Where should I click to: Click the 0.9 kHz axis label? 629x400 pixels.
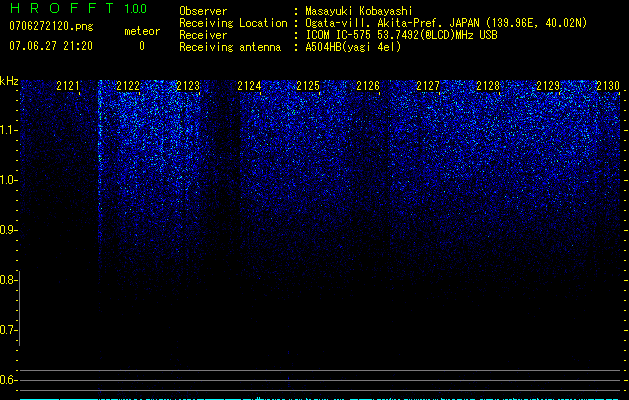(x=8, y=230)
